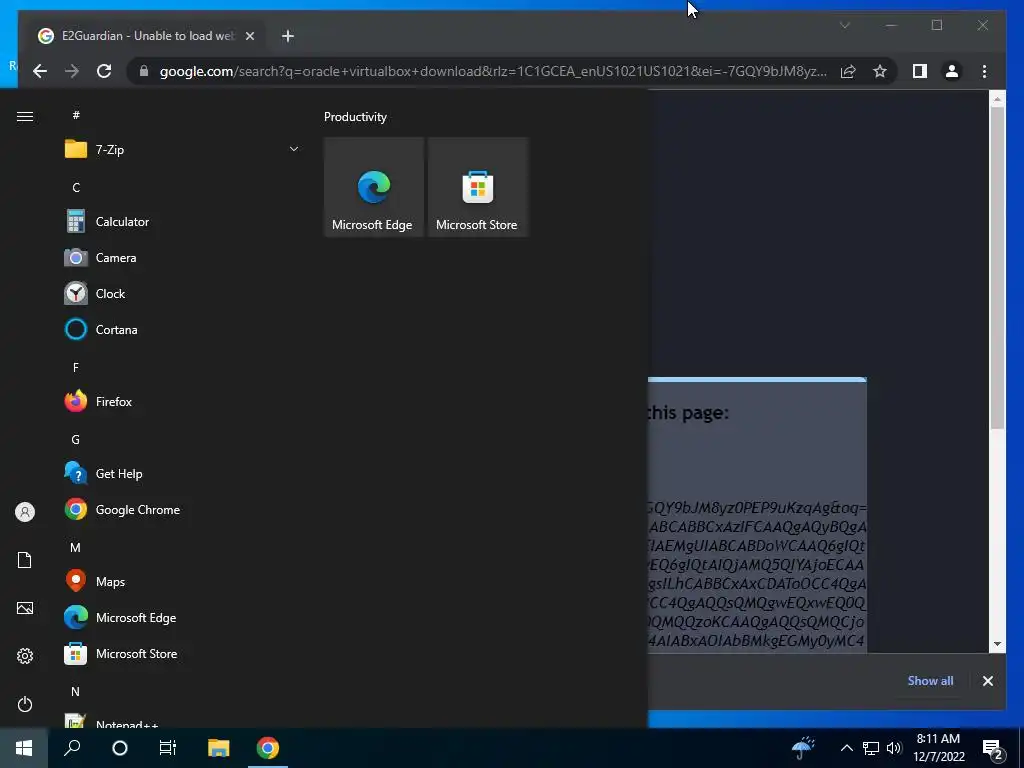Open Chrome three-dot menu
The image size is (1024, 768).
984,71
